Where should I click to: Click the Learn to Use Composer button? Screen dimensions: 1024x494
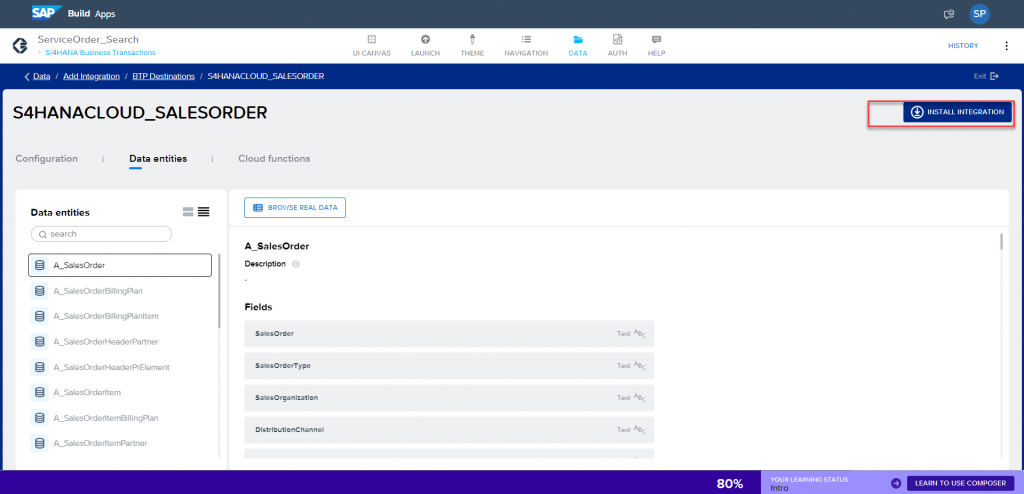coord(961,484)
